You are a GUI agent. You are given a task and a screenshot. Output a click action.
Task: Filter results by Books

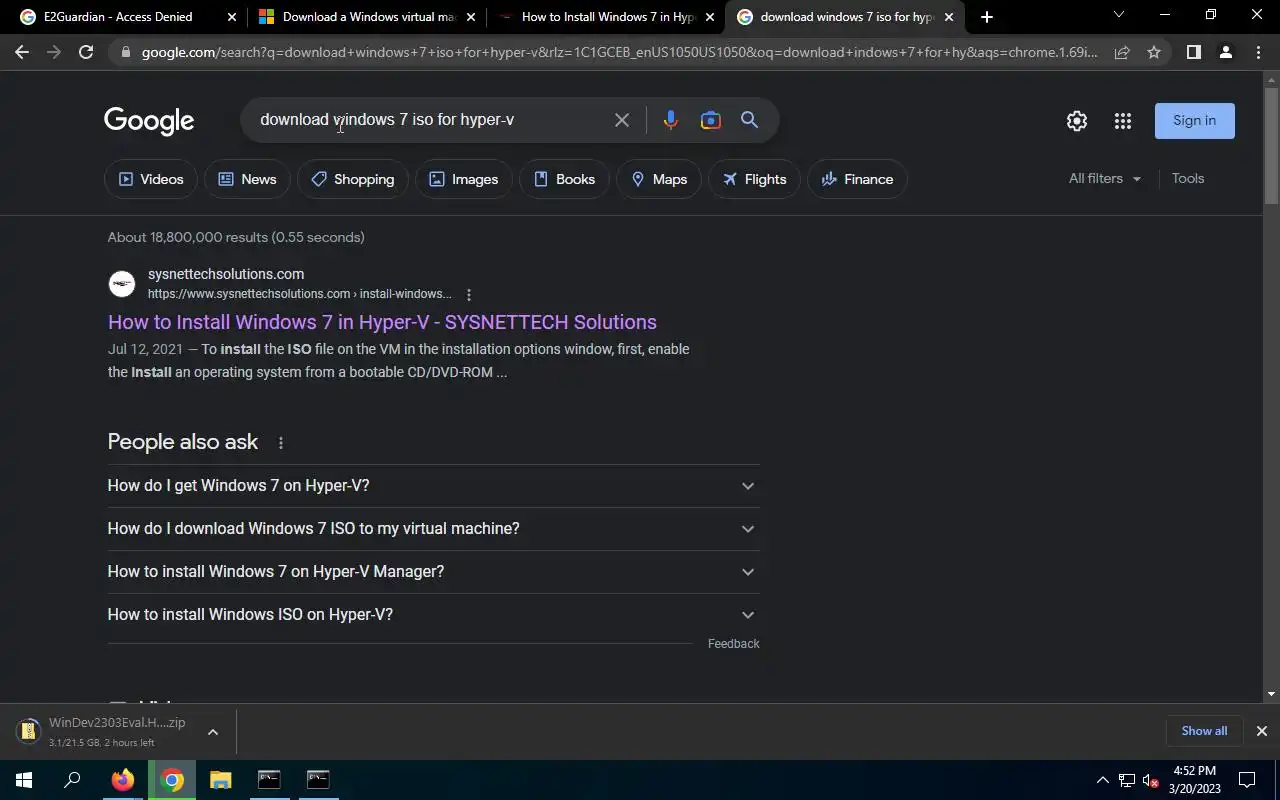click(565, 179)
